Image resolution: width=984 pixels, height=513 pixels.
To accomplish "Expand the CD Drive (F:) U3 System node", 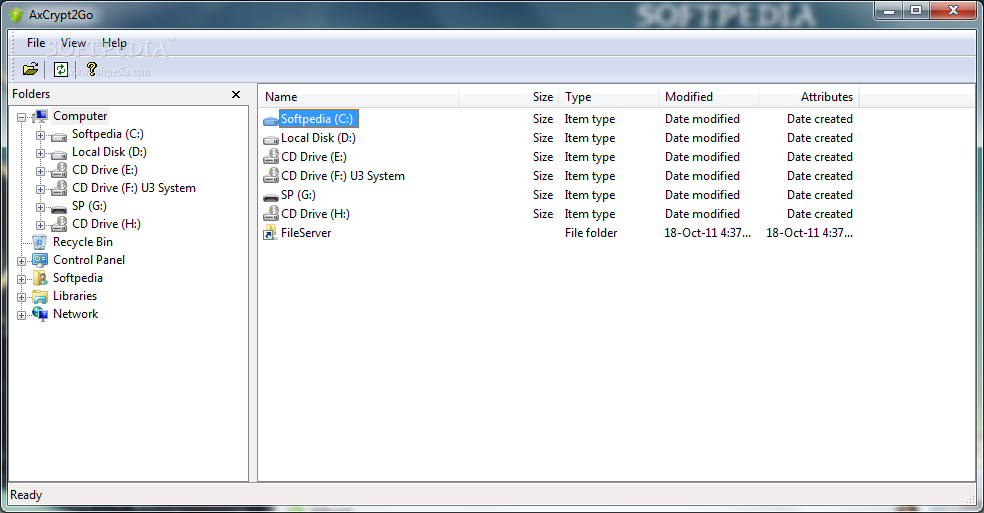I will [40, 190].
